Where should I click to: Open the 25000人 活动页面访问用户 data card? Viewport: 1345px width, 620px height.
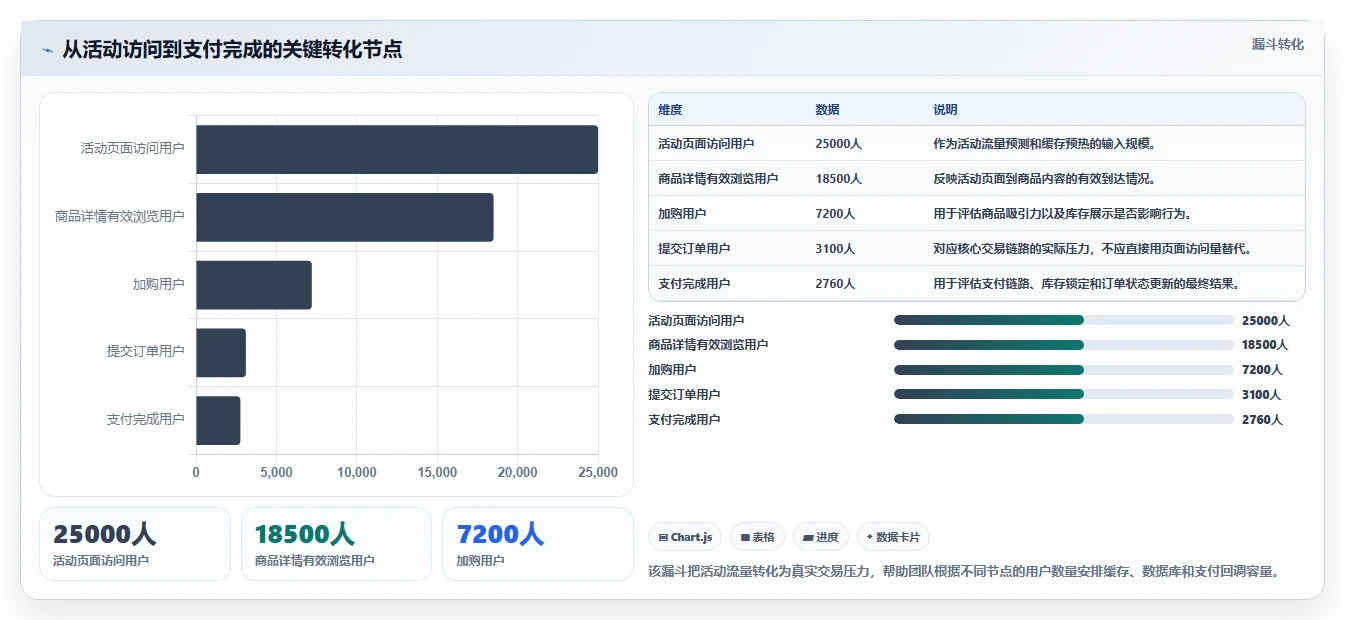(x=135, y=544)
